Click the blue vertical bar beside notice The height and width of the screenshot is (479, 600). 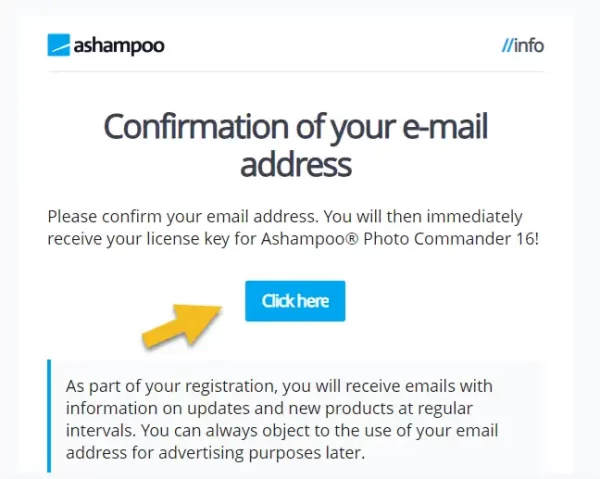[x=49, y=416]
